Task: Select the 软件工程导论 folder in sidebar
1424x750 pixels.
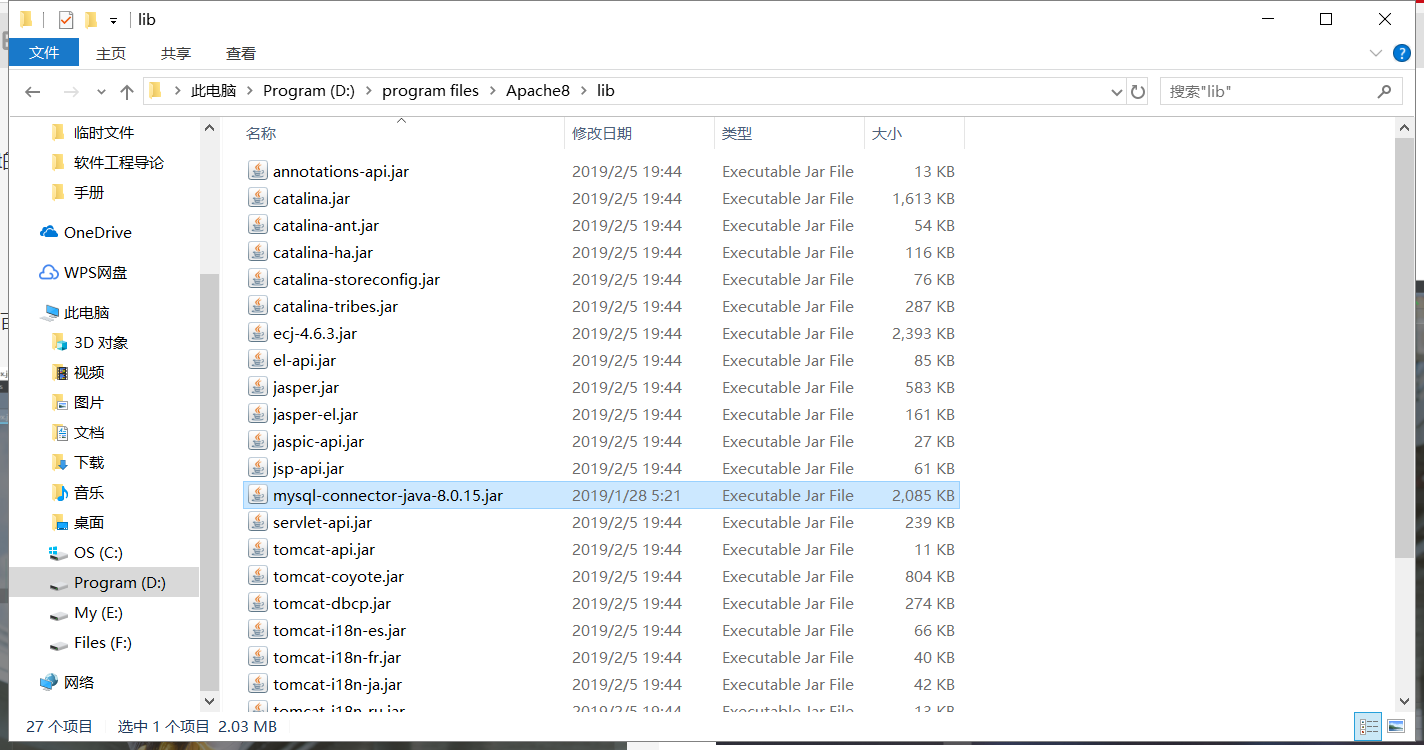Action: click(119, 162)
